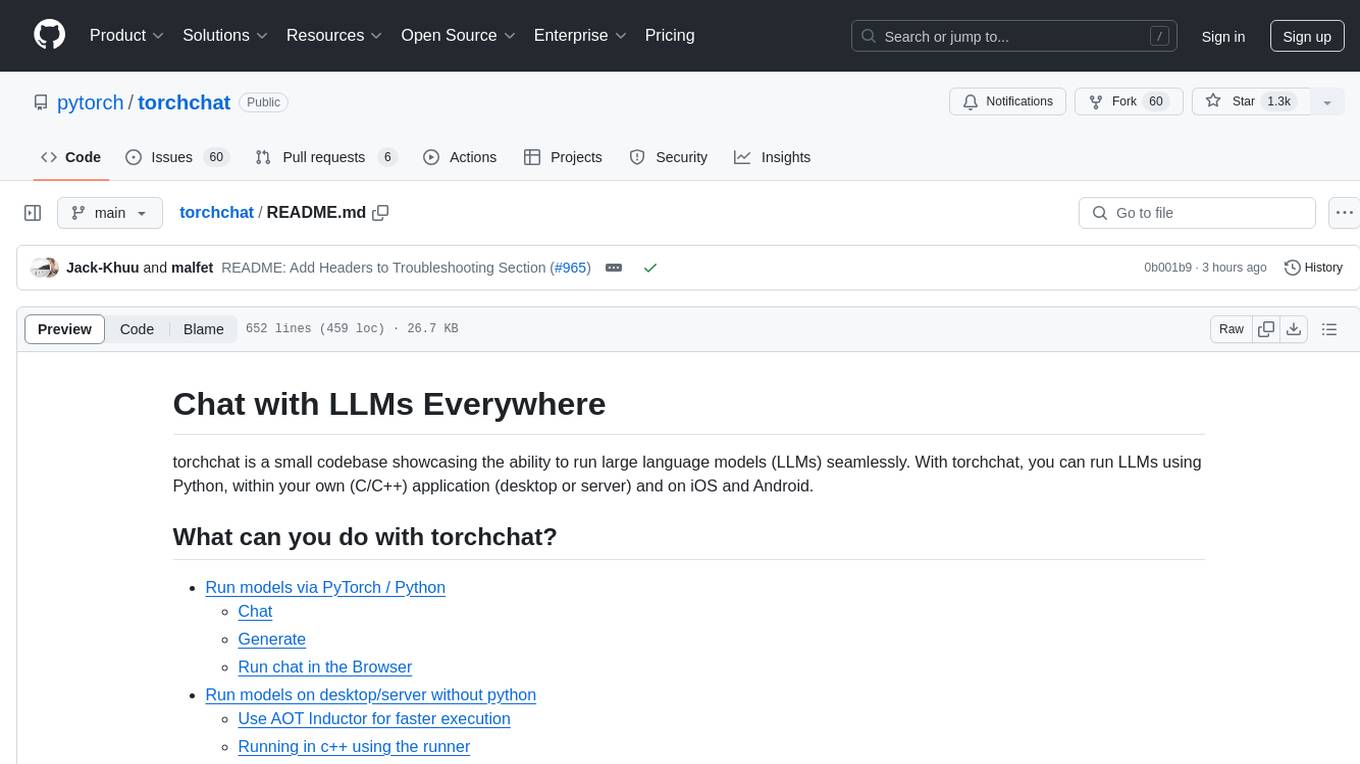View the commit status checkmark
The image size is (1360, 764).
[650, 268]
